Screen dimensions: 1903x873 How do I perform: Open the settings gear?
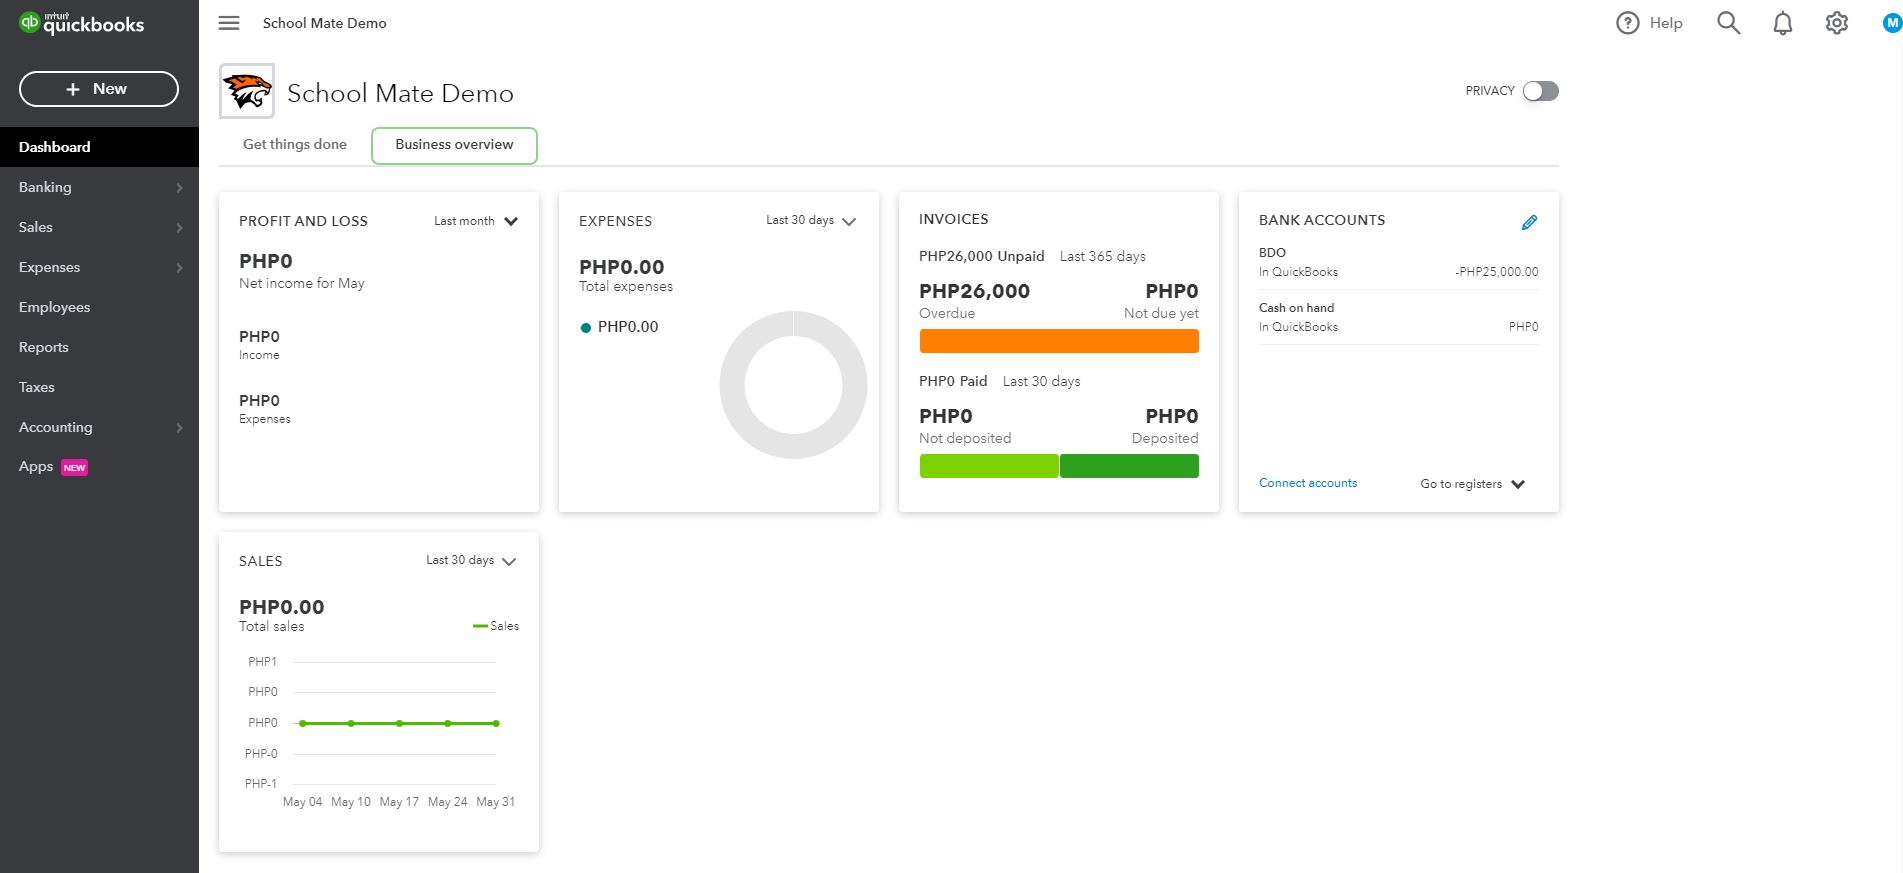point(1837,23)
